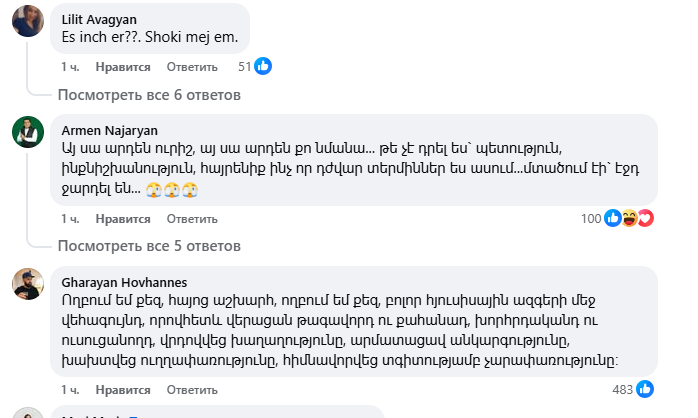Click the like icon beside 483 count

(x=645, y=388)
